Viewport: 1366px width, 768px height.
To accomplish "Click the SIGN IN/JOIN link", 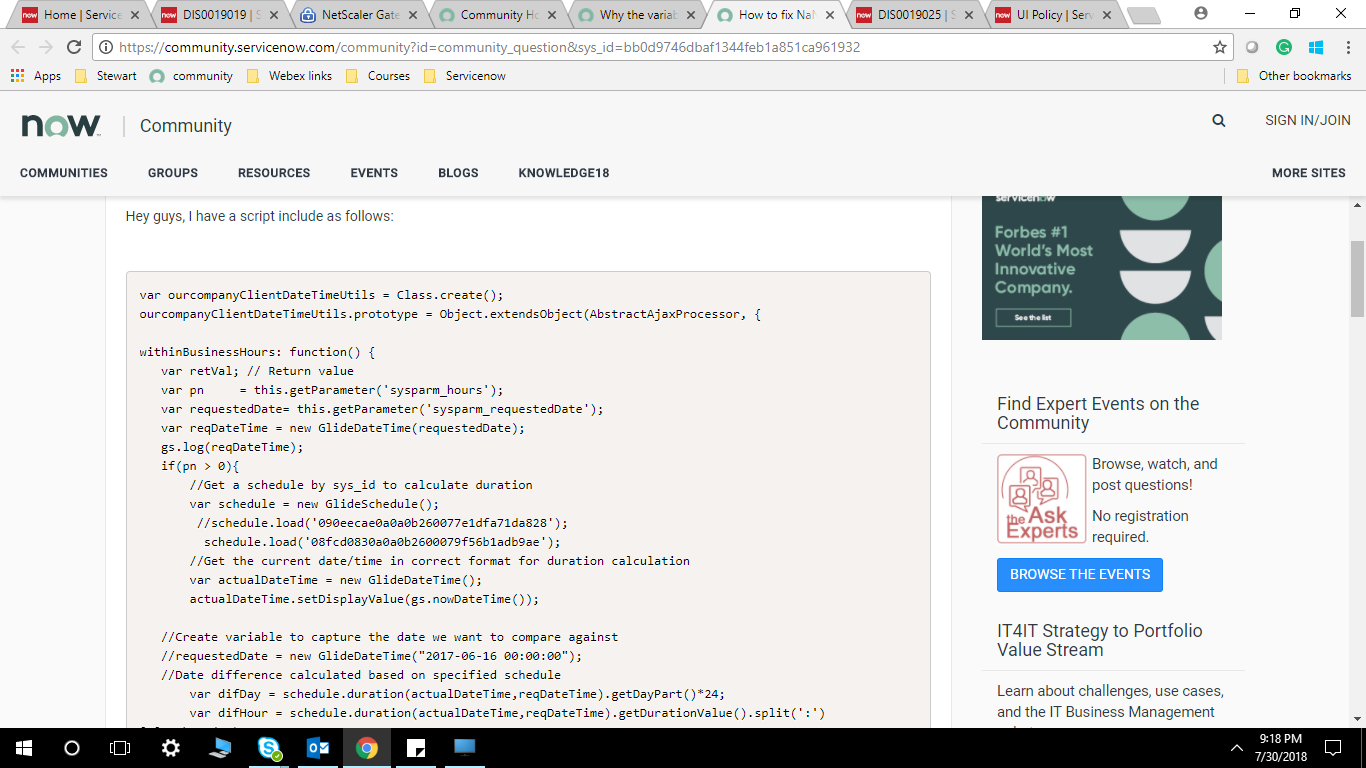I will [x=1308, y=120].
